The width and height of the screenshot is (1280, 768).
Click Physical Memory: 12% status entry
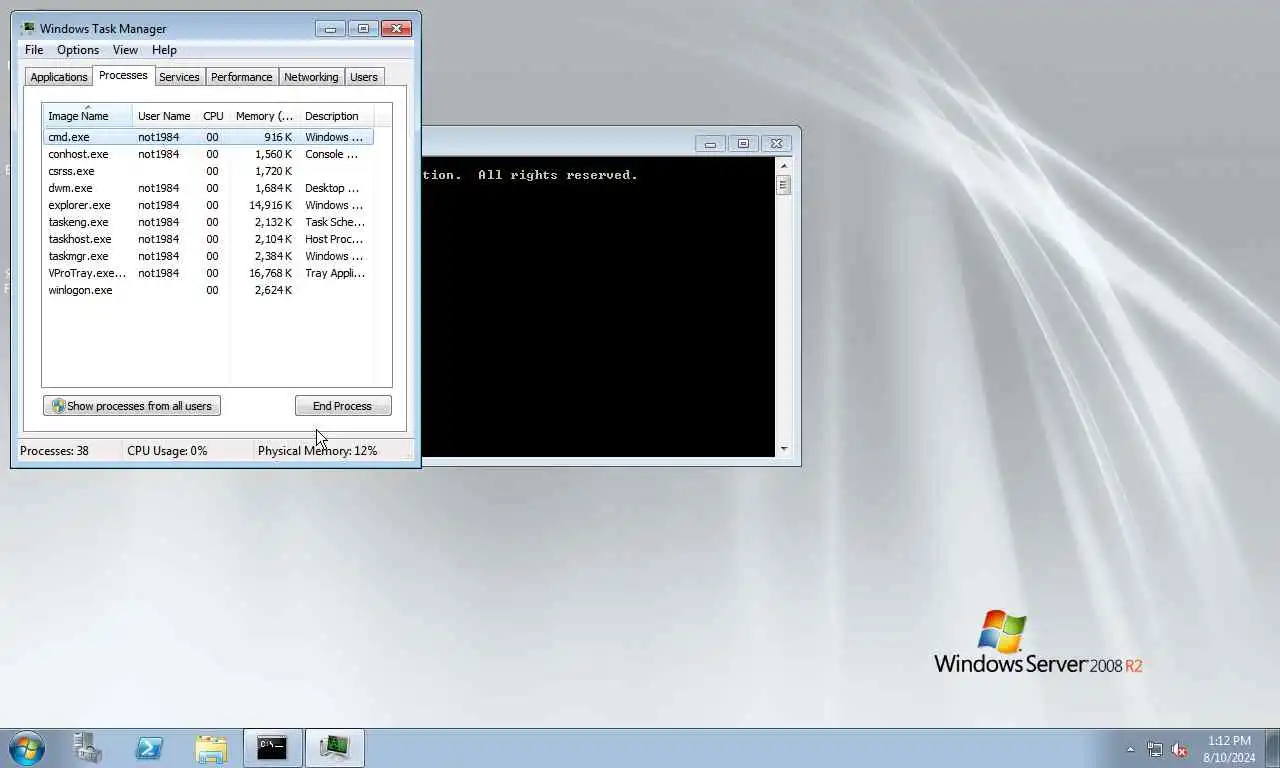tap(318, 451)
